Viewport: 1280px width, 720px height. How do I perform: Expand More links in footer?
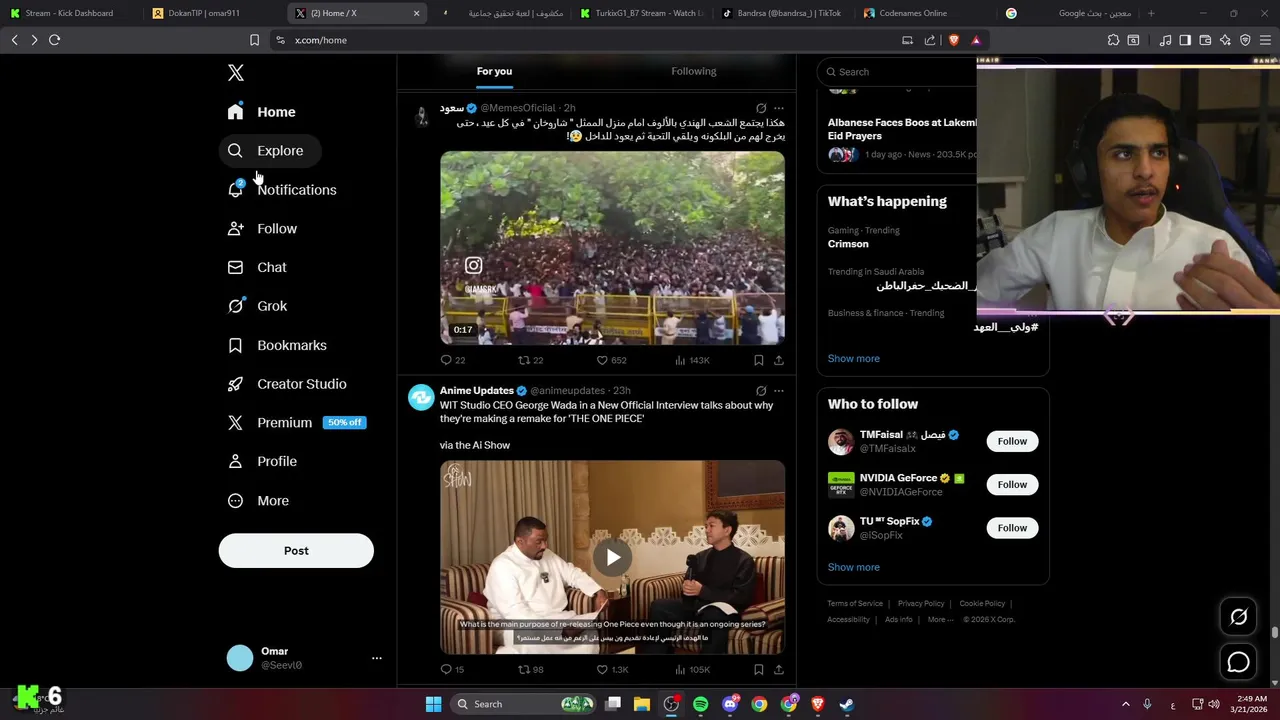(940, 619)
